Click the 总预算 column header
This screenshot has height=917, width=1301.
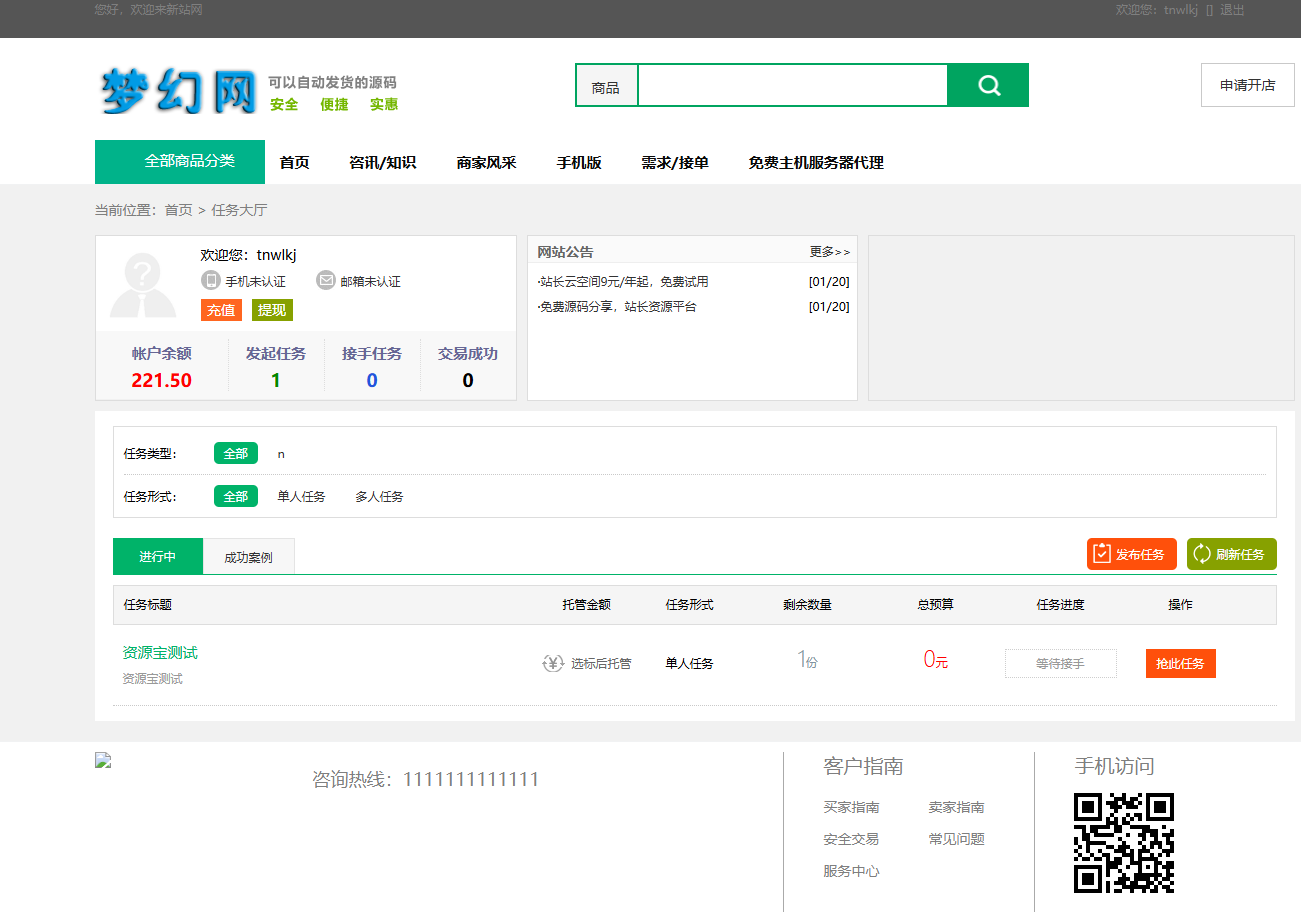click(936, 605)
